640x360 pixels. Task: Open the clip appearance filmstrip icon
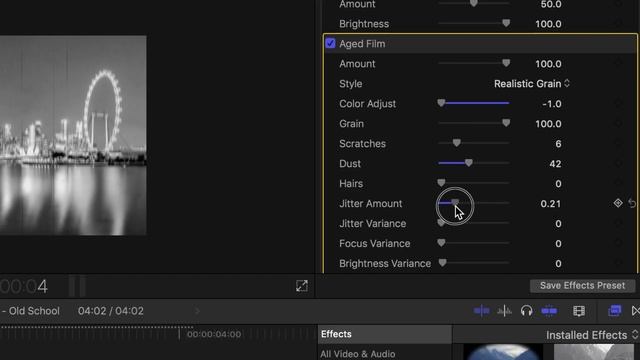point(579,311)
